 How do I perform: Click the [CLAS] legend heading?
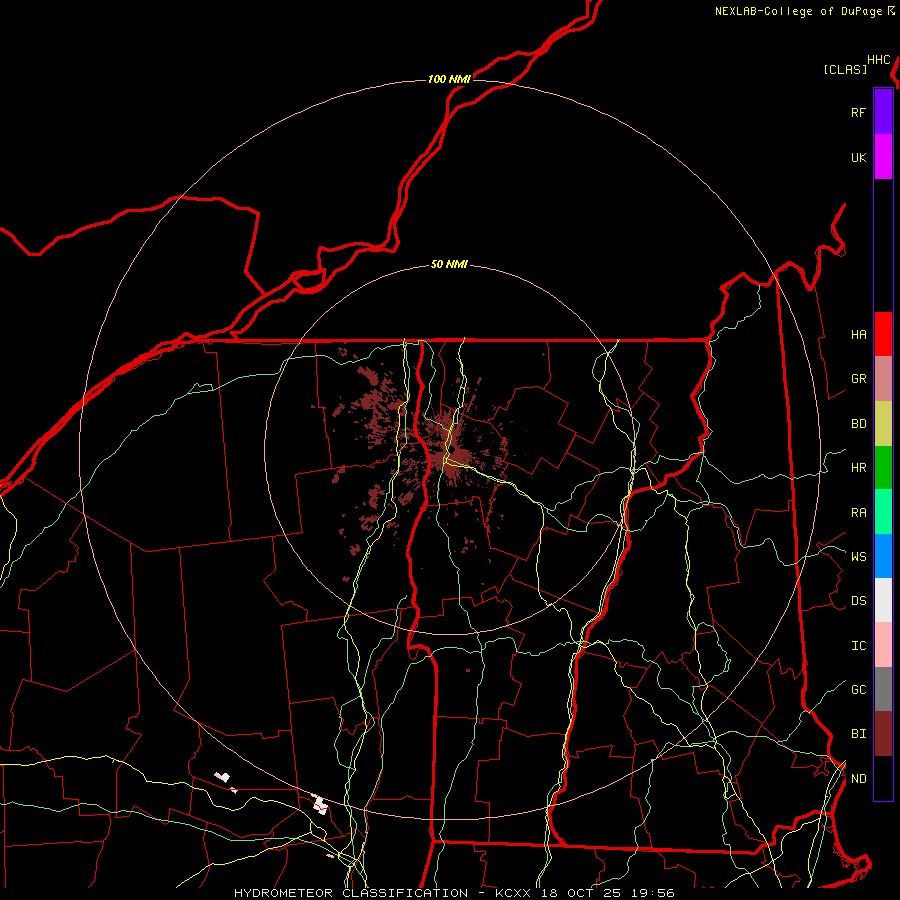click(x=845, y=69)
